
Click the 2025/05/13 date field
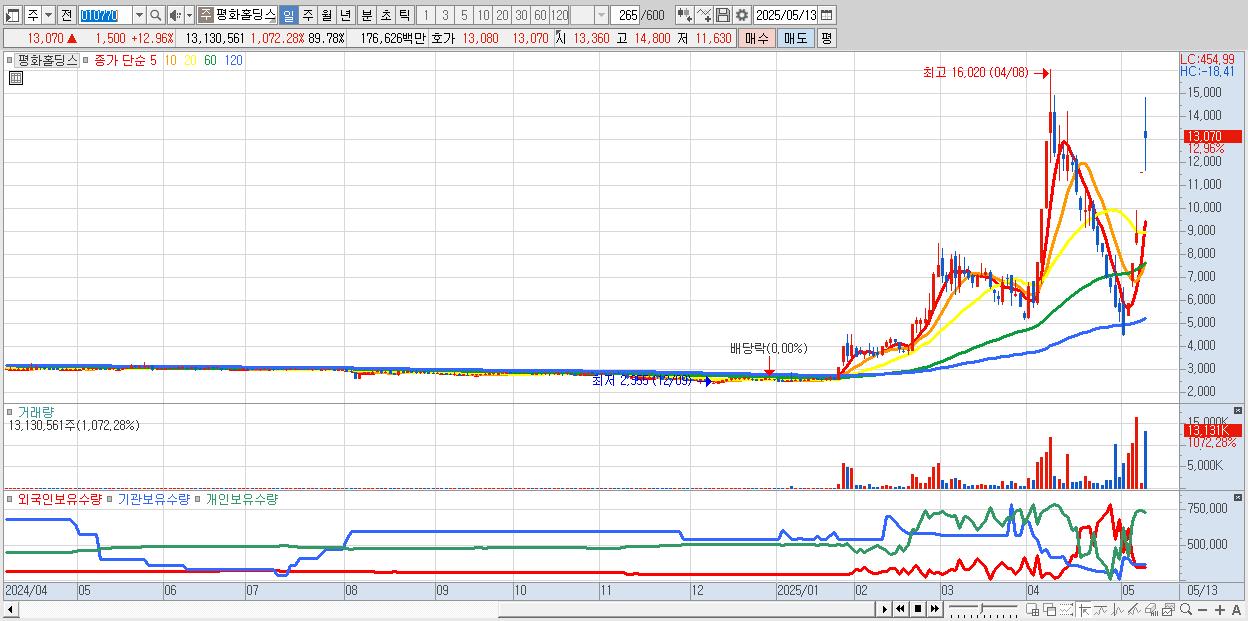787,15
